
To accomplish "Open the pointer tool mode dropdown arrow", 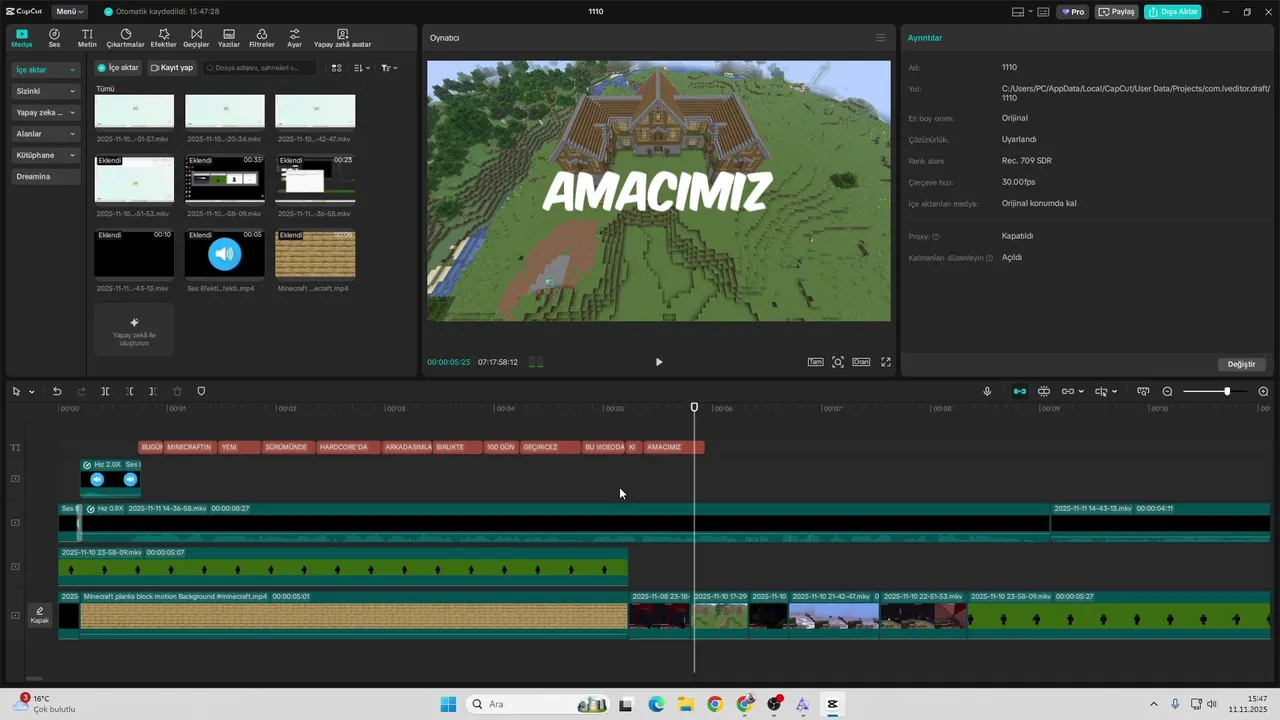I will tap(31, 392).
